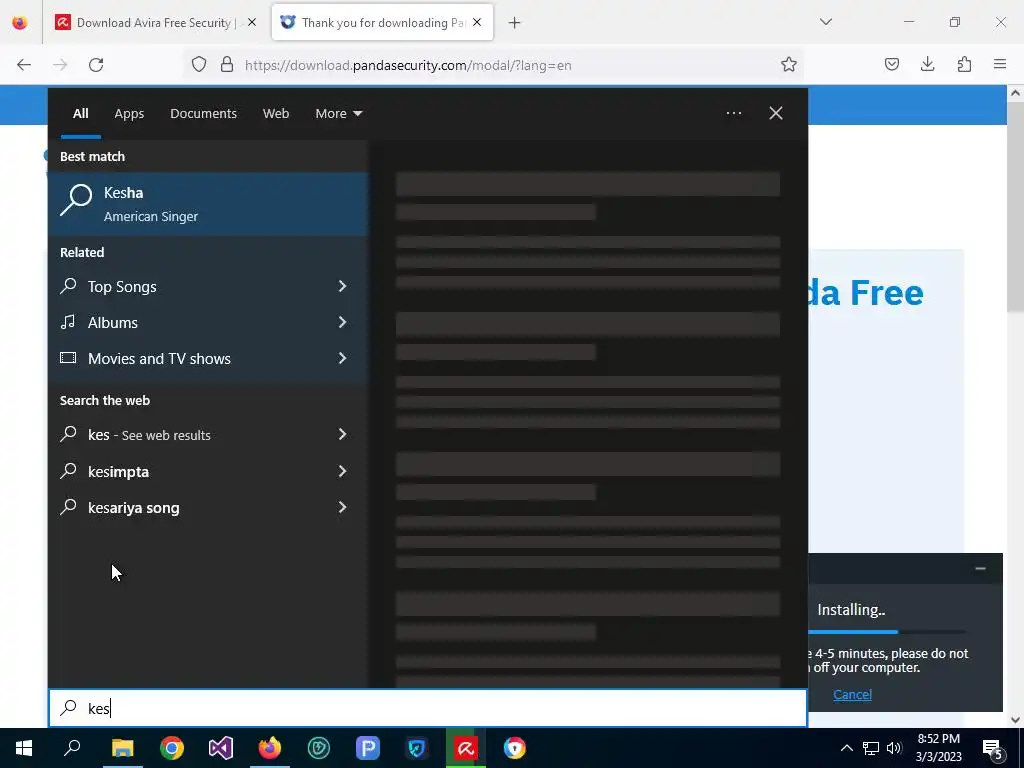Viewport: 1024px width, 768px height.
Task: Click the Albums music note icon
Action: click(x=68, y=322)
